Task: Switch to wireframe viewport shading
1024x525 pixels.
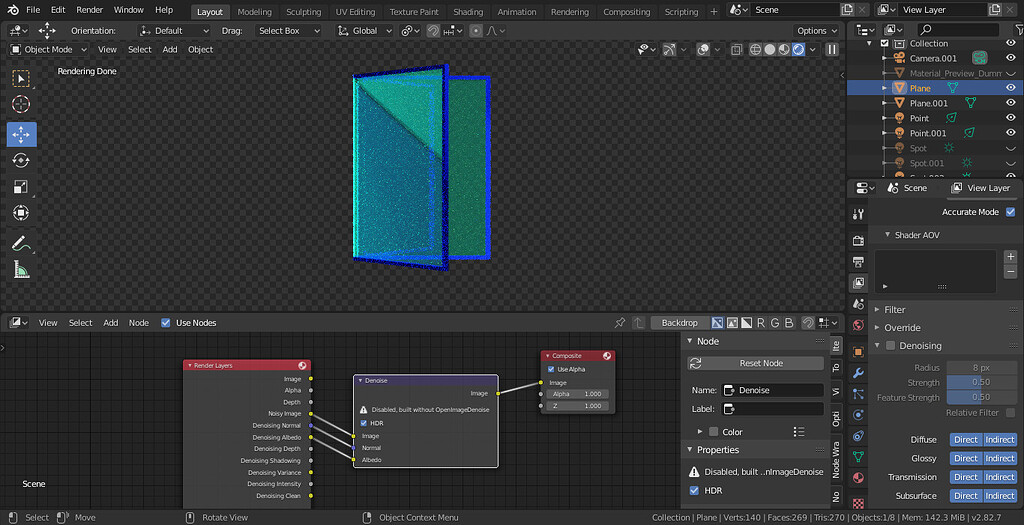Action: click(756, 50)
